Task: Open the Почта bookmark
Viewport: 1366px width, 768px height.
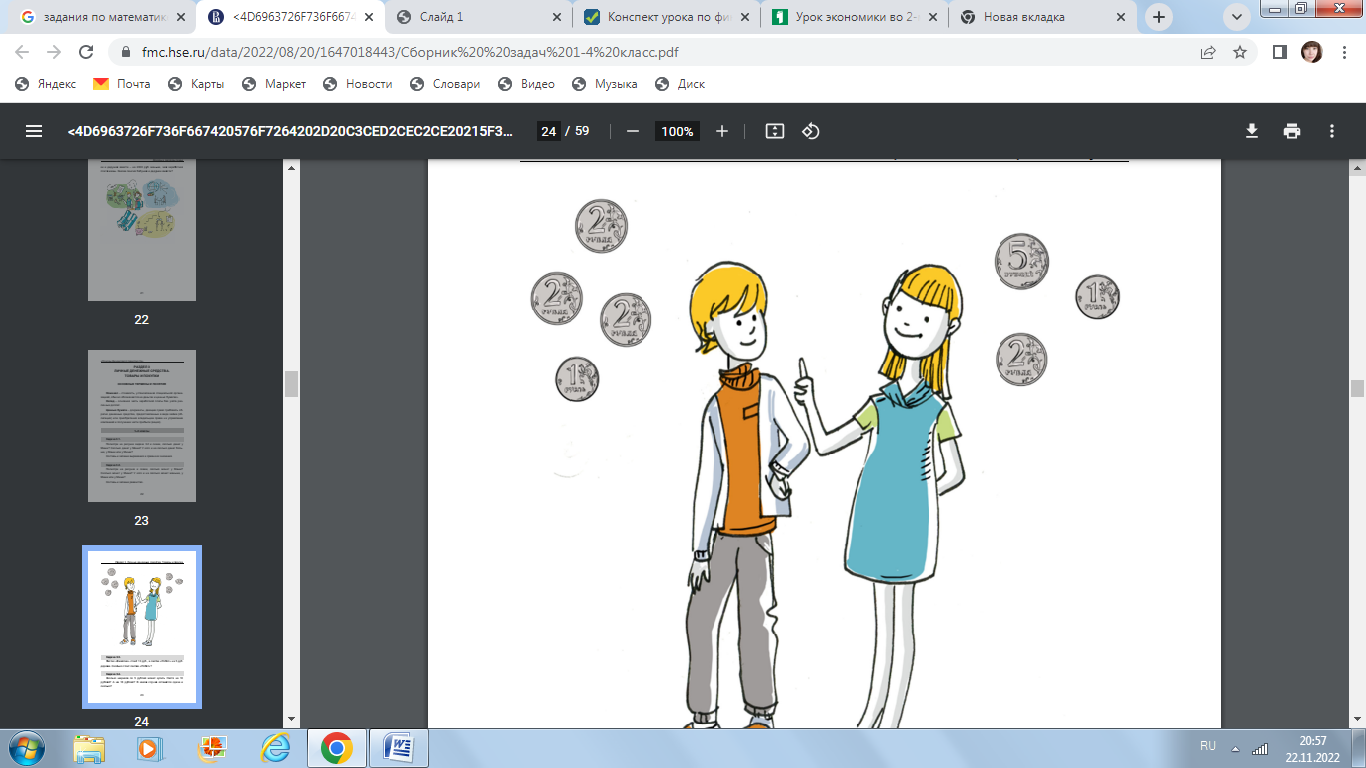Action: [122, 84]
